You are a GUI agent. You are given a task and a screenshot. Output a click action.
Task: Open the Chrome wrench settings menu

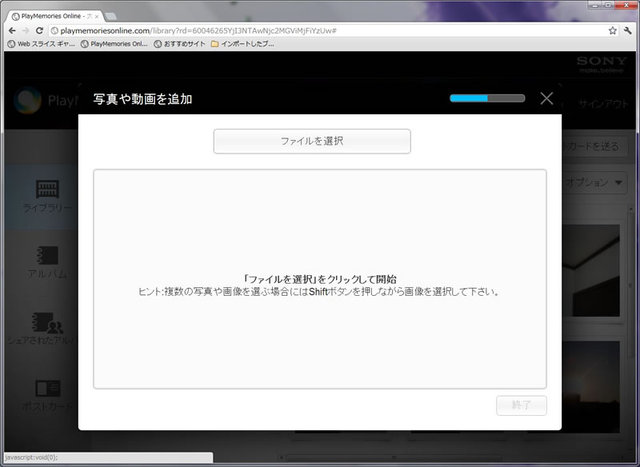coord(628,31)
